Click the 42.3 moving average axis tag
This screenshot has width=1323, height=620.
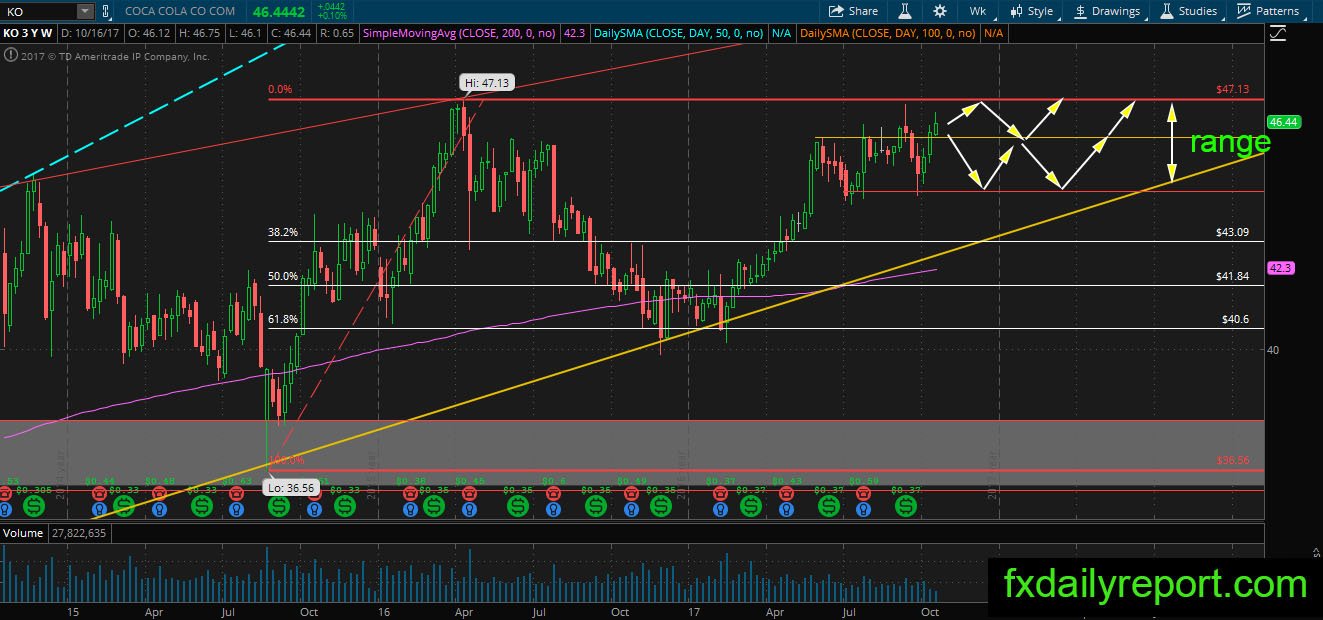[1281, 268]
